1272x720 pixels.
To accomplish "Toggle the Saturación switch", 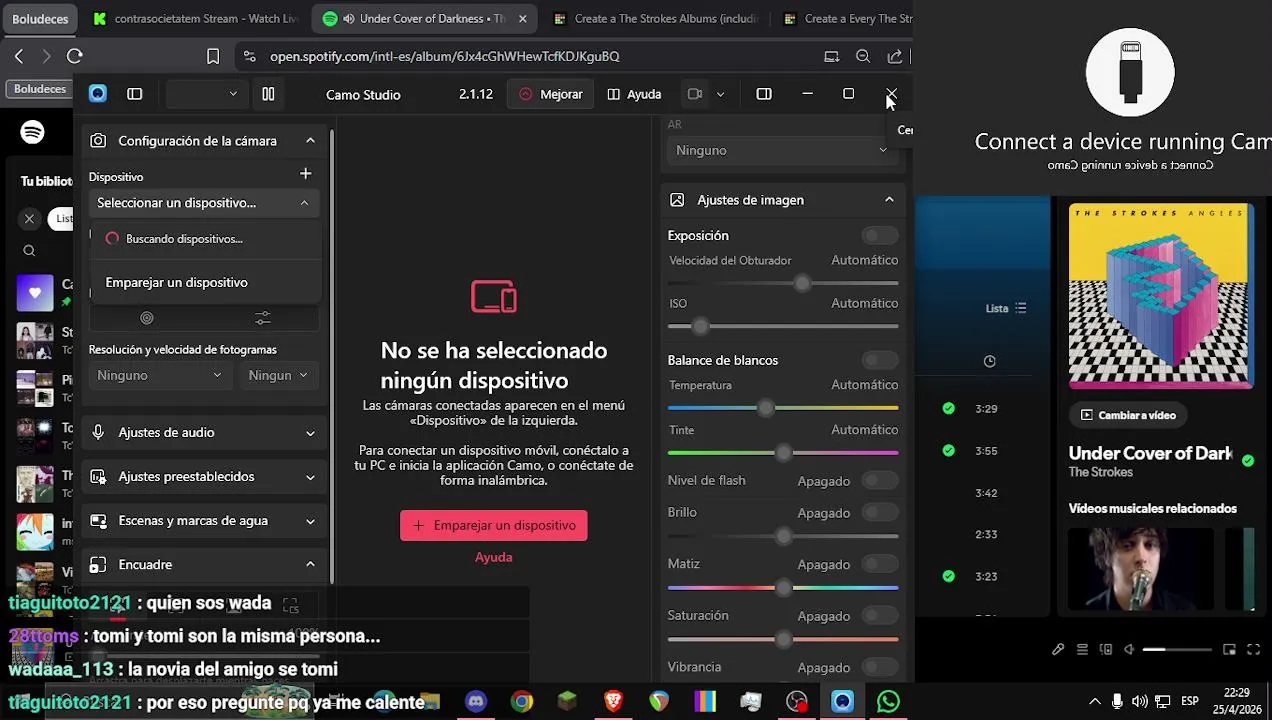I will point(880,616).
